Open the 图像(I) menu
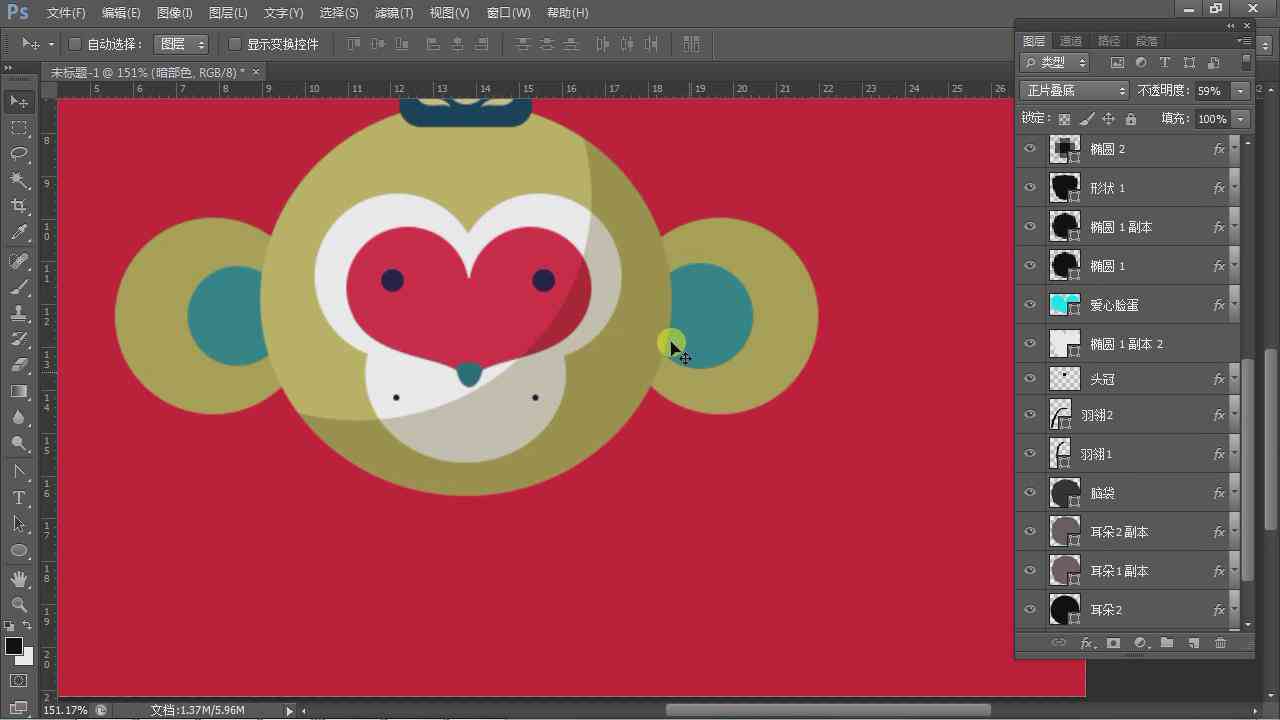This screenshot has height=720, width=1280. point(174,13)
